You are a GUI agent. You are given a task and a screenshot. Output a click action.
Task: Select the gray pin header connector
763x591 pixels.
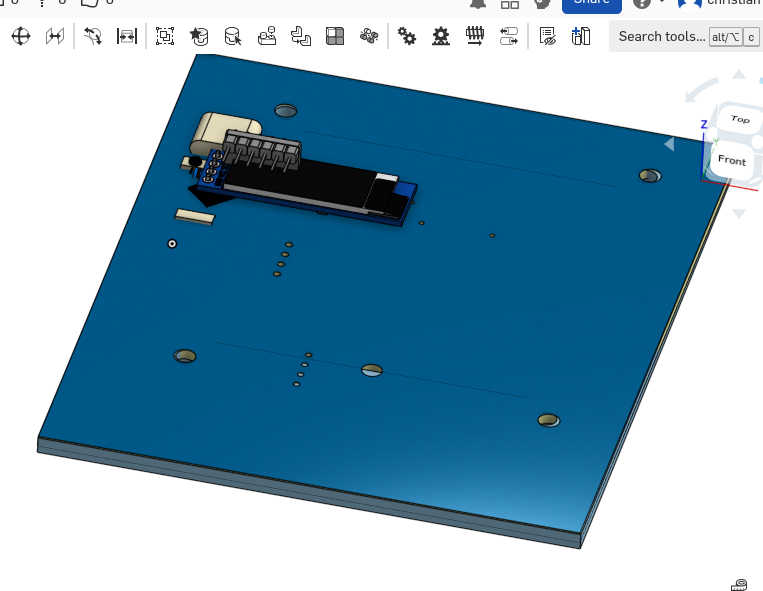(x=262, y=150)
